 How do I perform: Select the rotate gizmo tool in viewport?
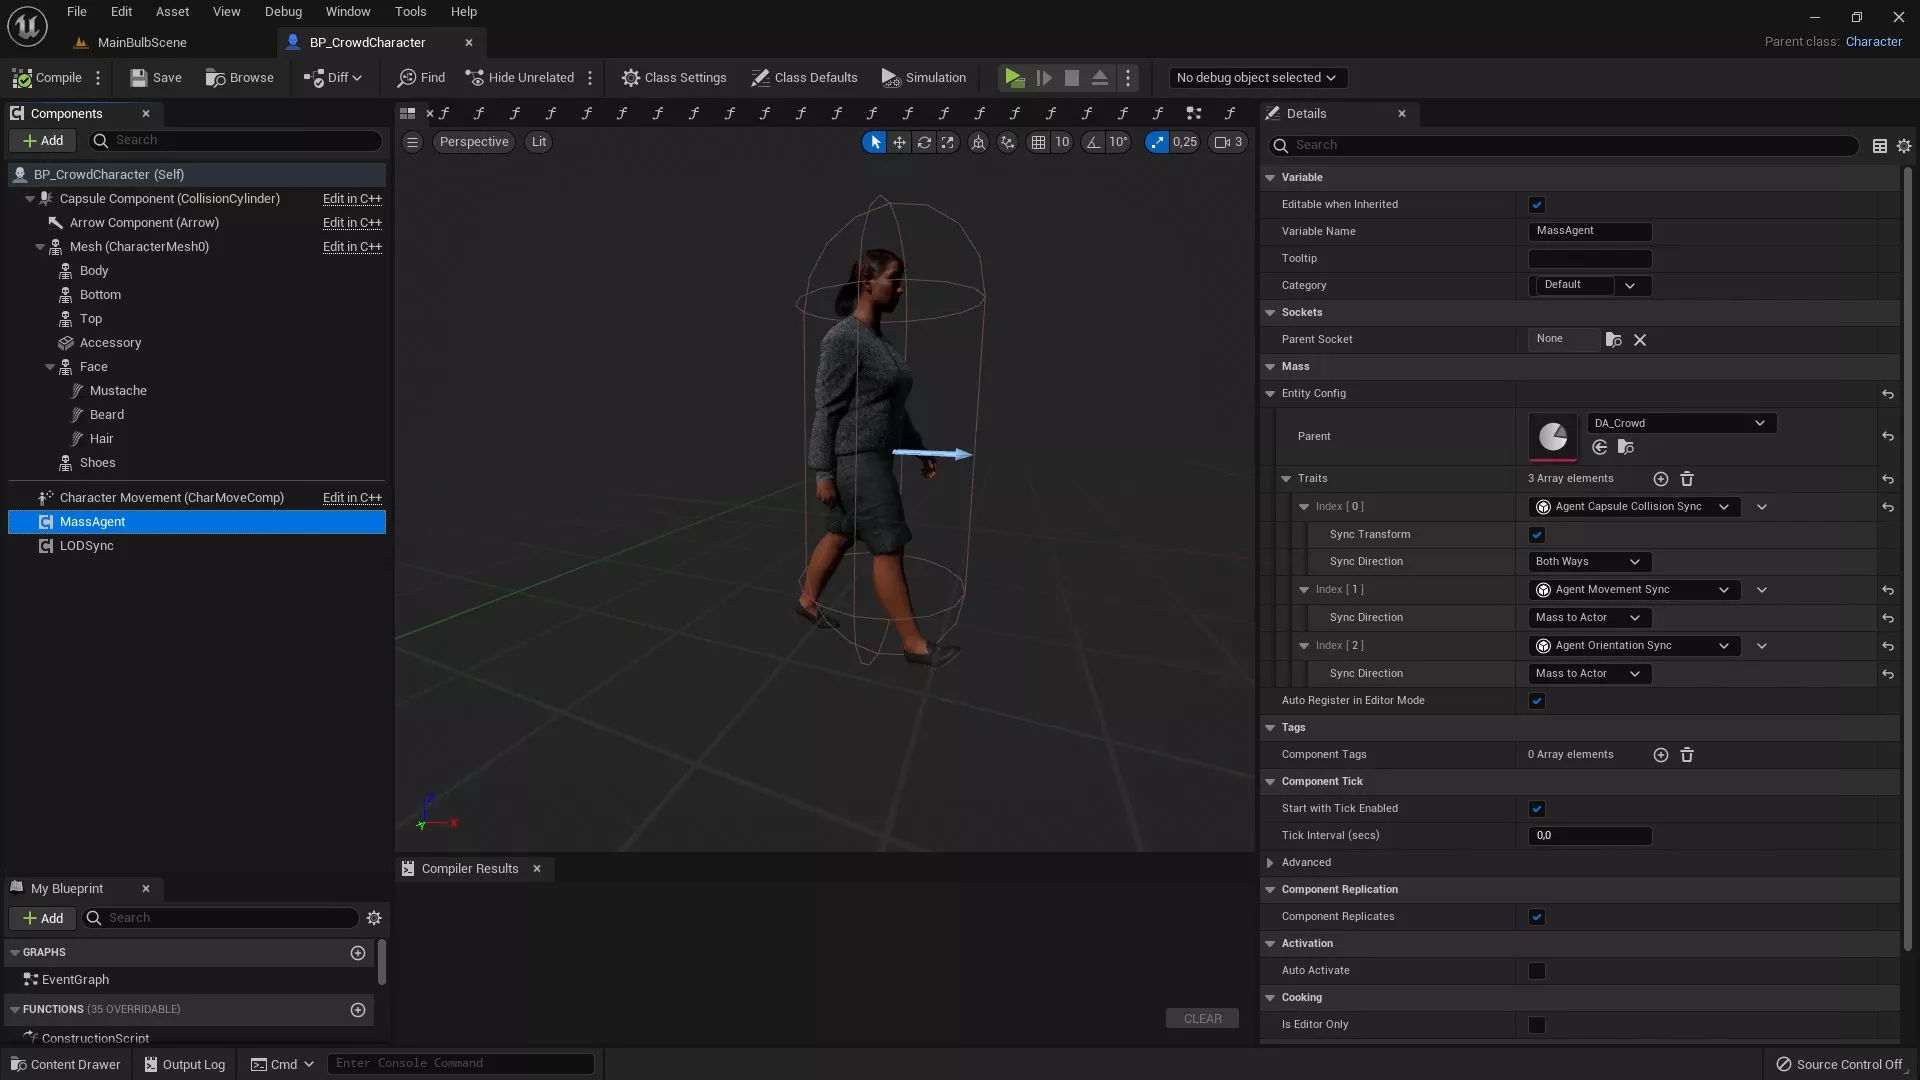(x=923, y=142)
